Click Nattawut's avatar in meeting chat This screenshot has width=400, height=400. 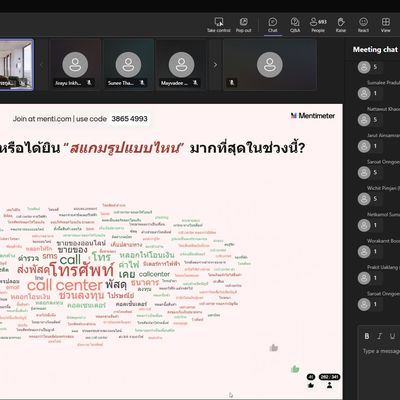[364, 120]
